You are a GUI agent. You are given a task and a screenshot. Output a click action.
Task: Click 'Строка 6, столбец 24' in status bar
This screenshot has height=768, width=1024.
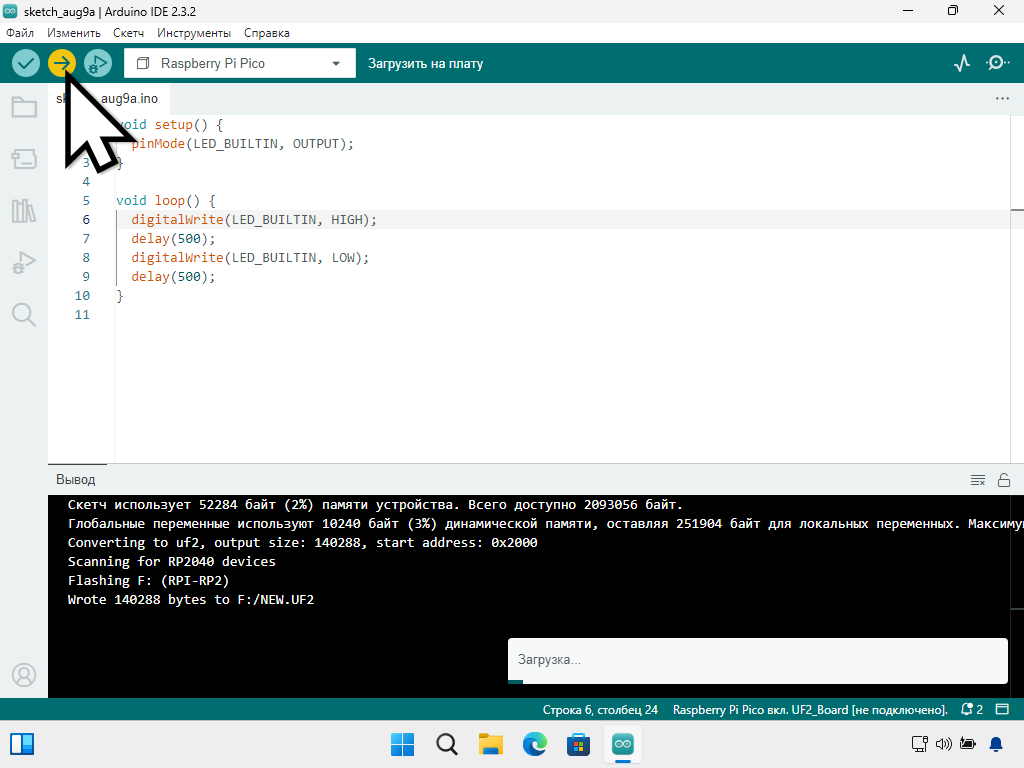coord(600,710)
